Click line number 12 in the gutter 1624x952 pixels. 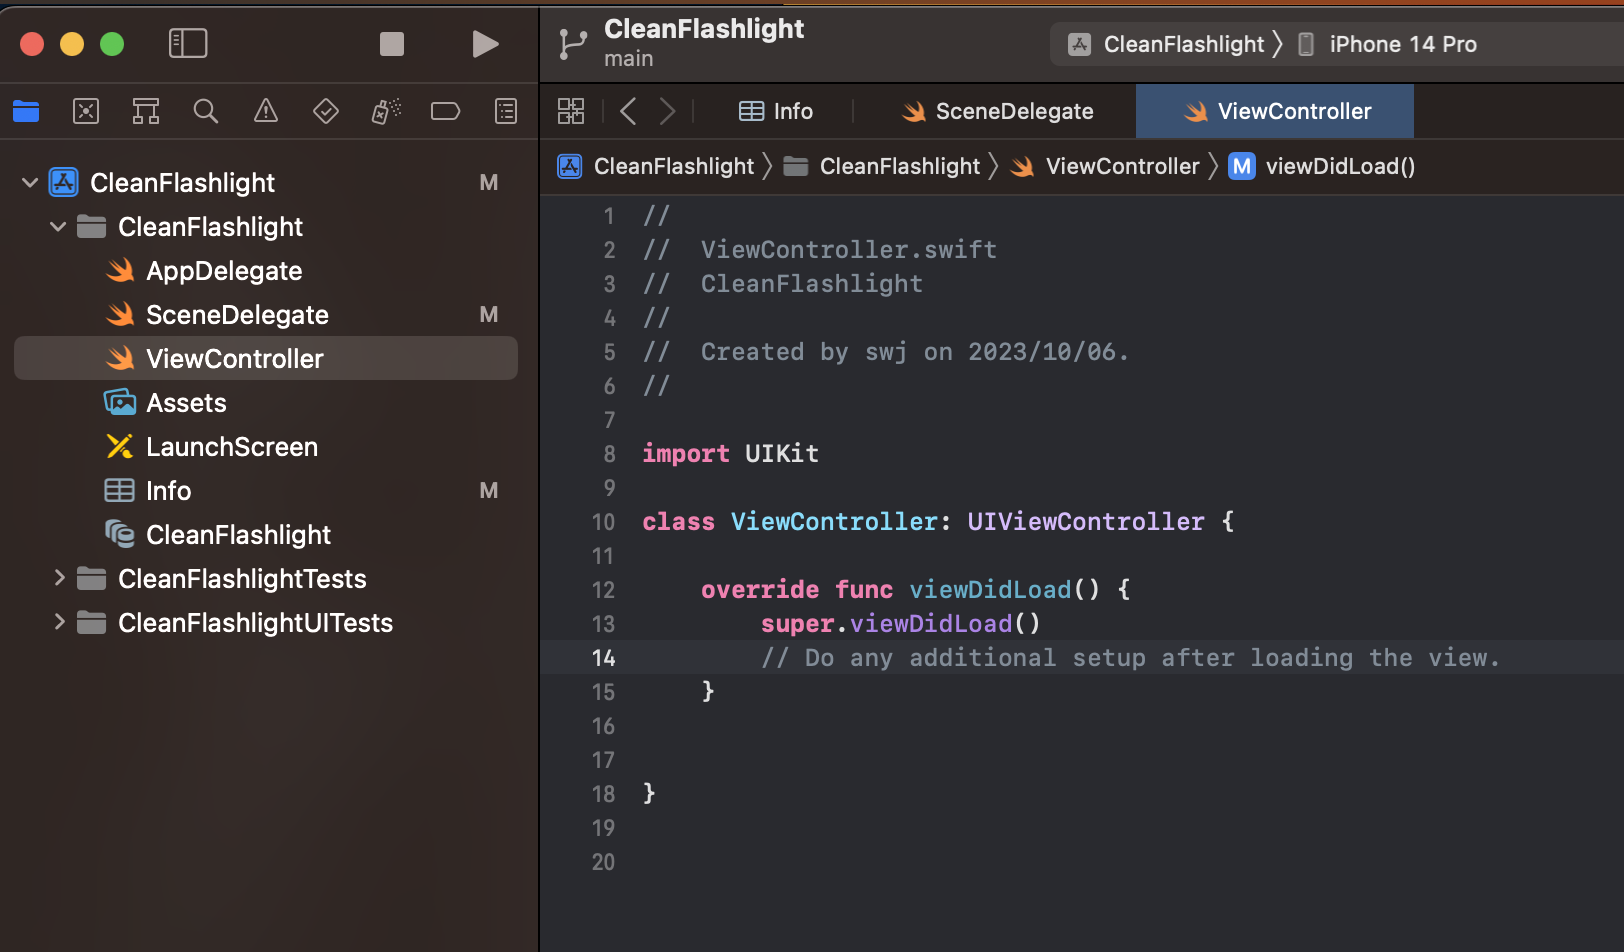[x=604, y=590]
